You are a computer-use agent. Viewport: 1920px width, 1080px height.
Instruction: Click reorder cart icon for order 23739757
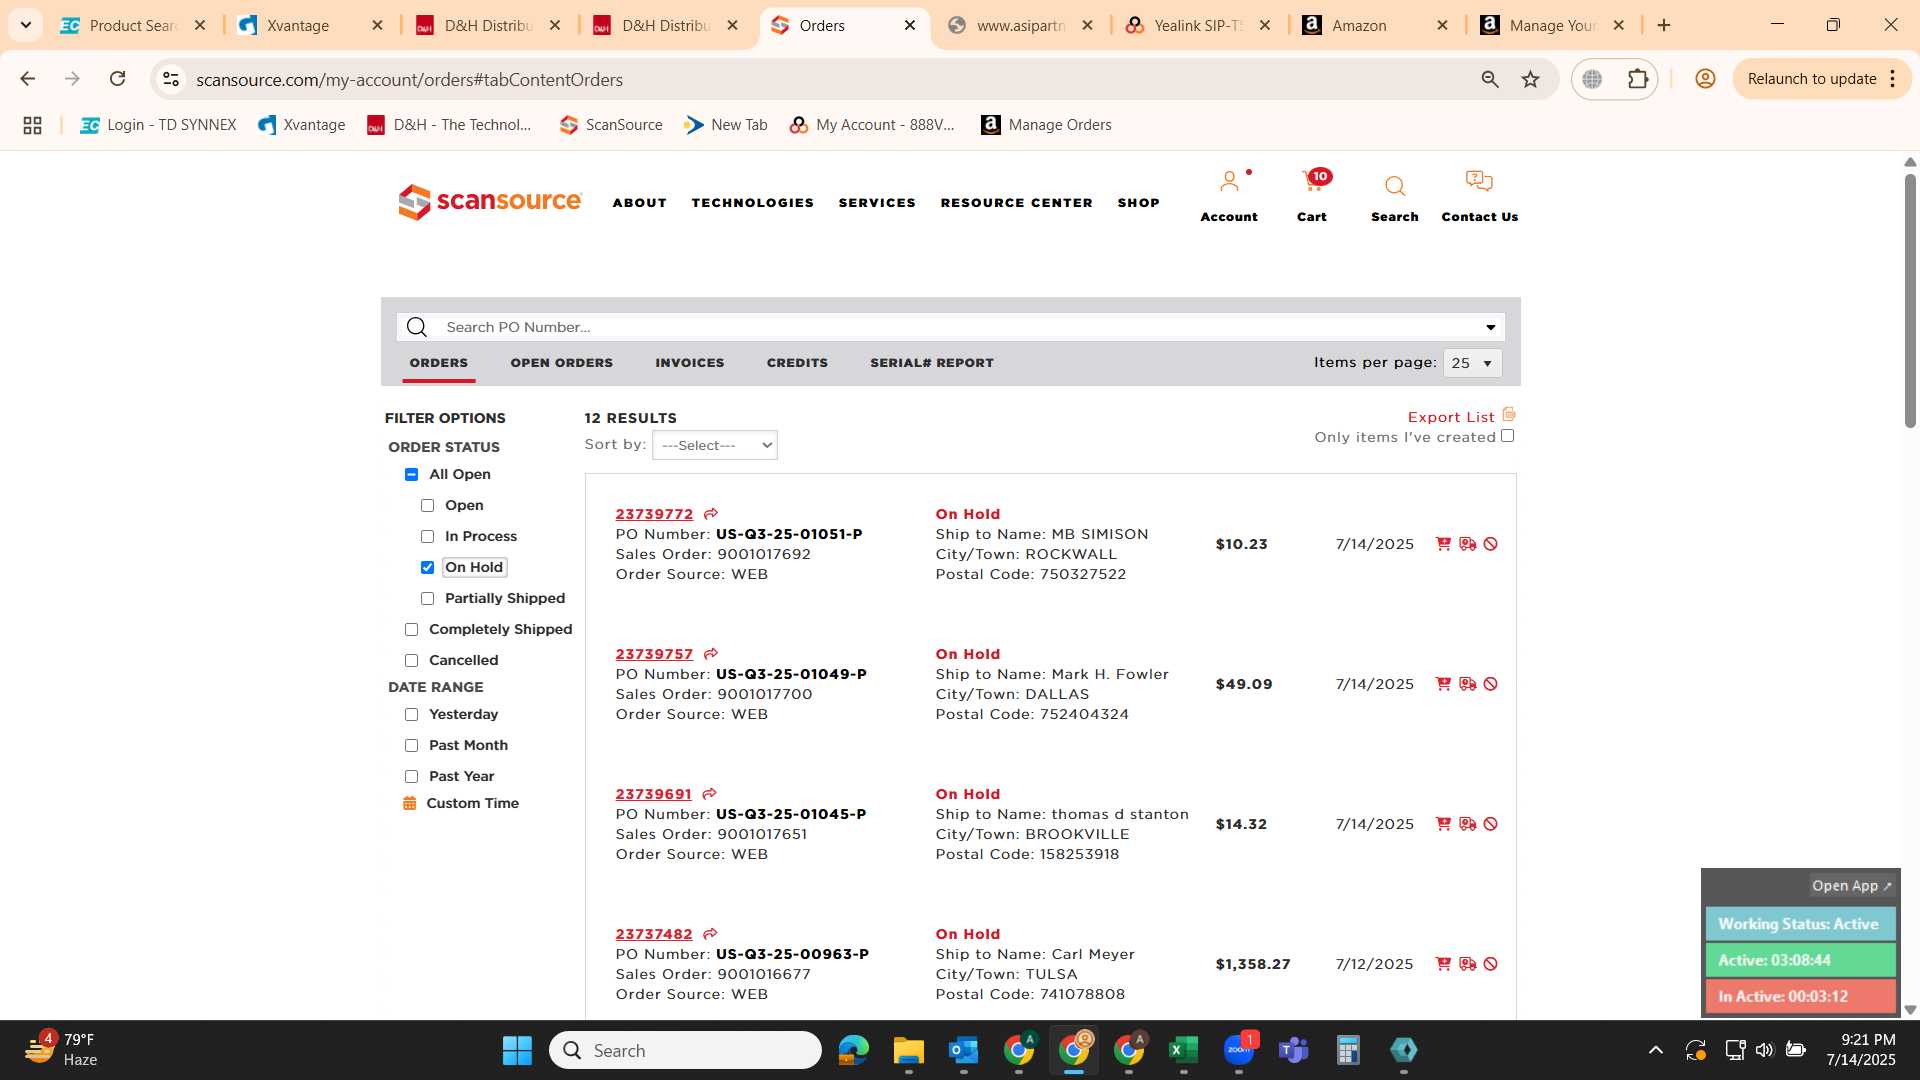pos(1443,684)
